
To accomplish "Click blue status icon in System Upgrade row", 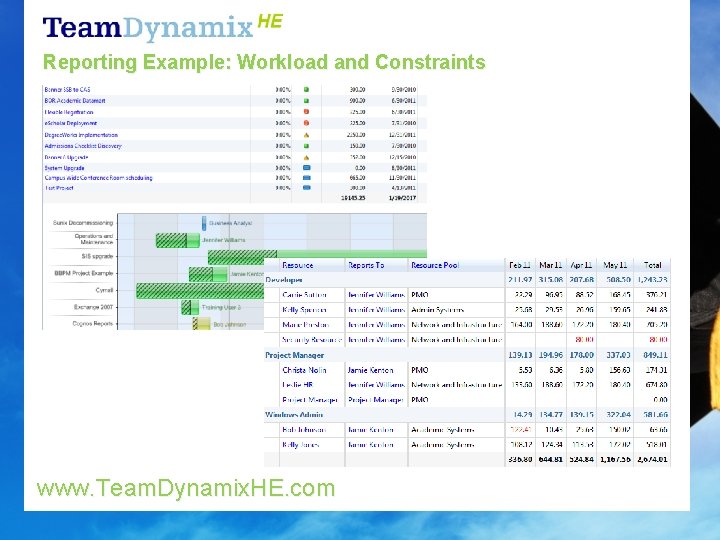I will (x=307, y=168).
